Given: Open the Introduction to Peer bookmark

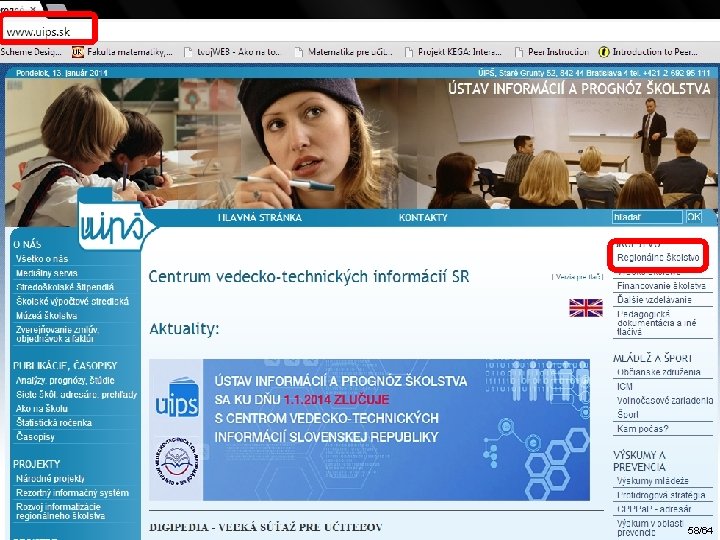Looking at the screenshot, I should [x=649, y=52].
